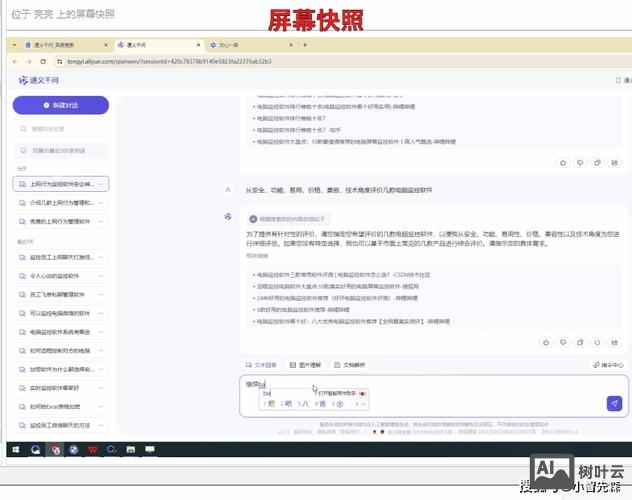Open chat 监控员工微信聊天的方法

(x=61, y=425)
